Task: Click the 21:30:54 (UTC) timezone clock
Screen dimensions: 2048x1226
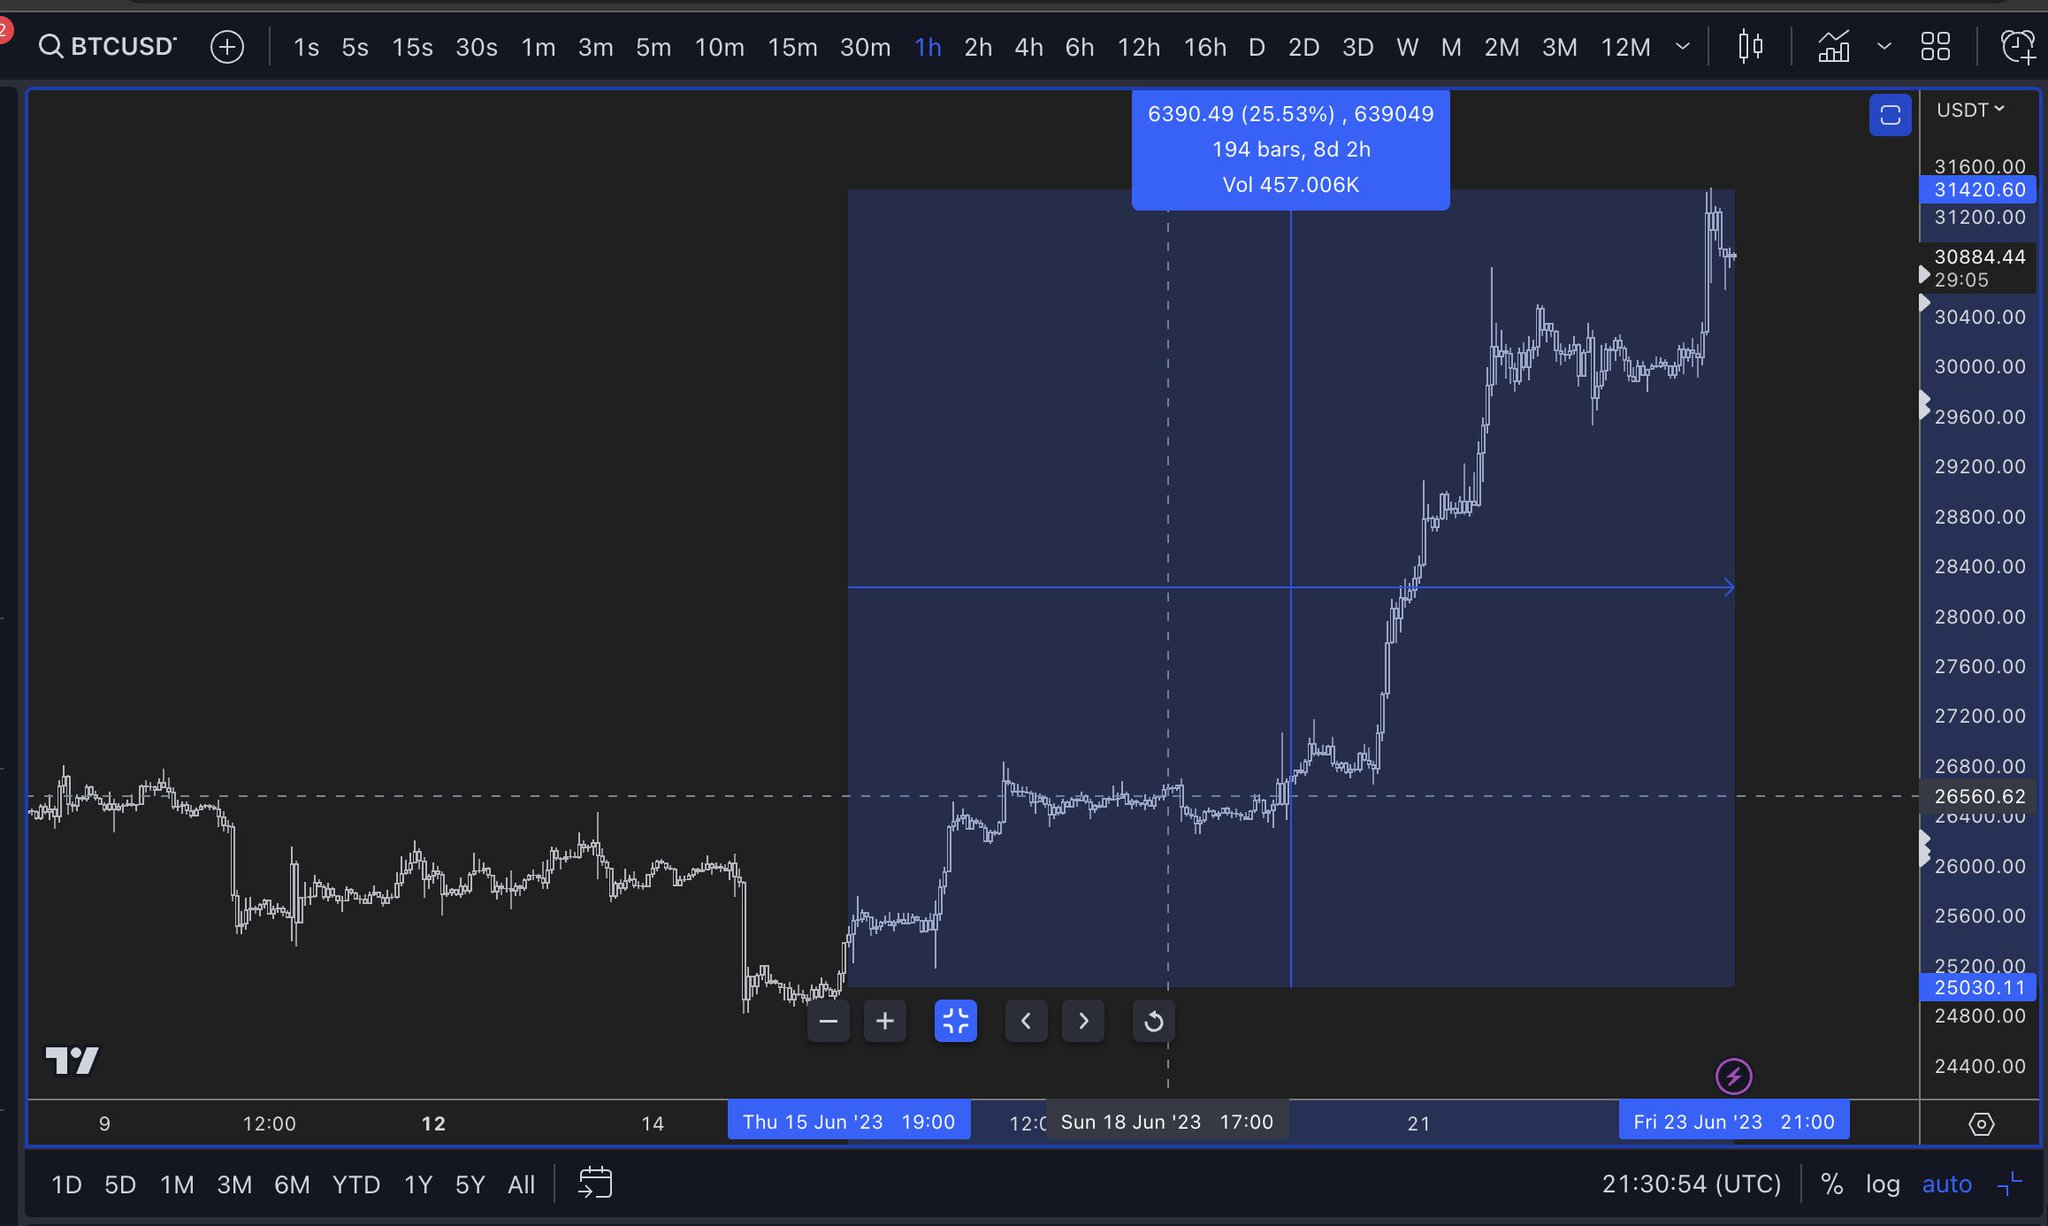Action: coord(1691,1184)
